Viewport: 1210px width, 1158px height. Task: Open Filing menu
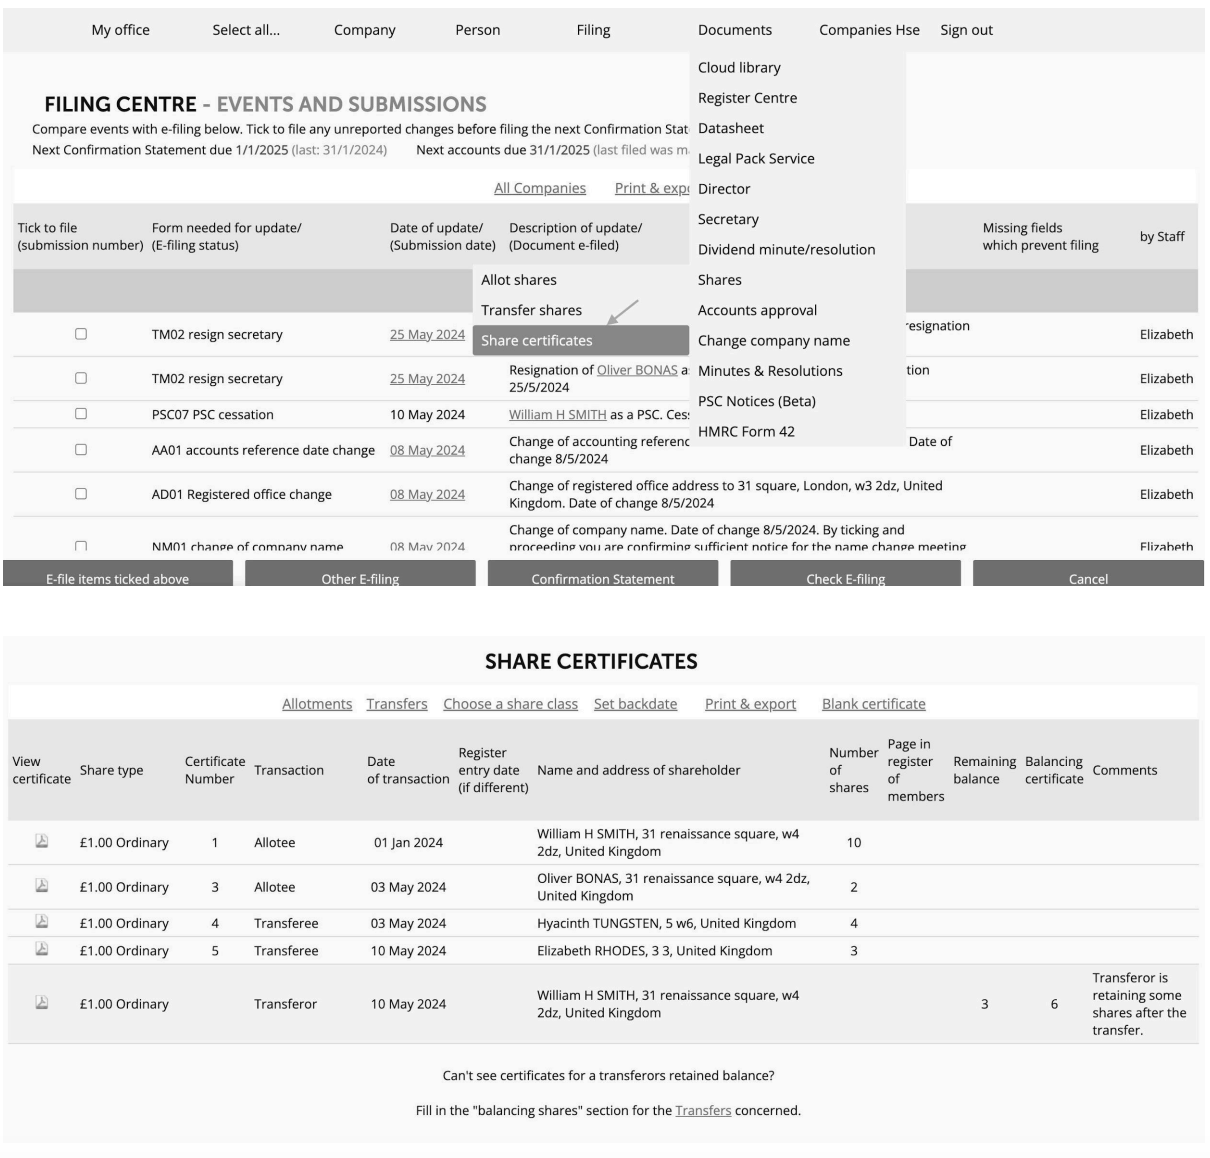(x=593, y=30)
